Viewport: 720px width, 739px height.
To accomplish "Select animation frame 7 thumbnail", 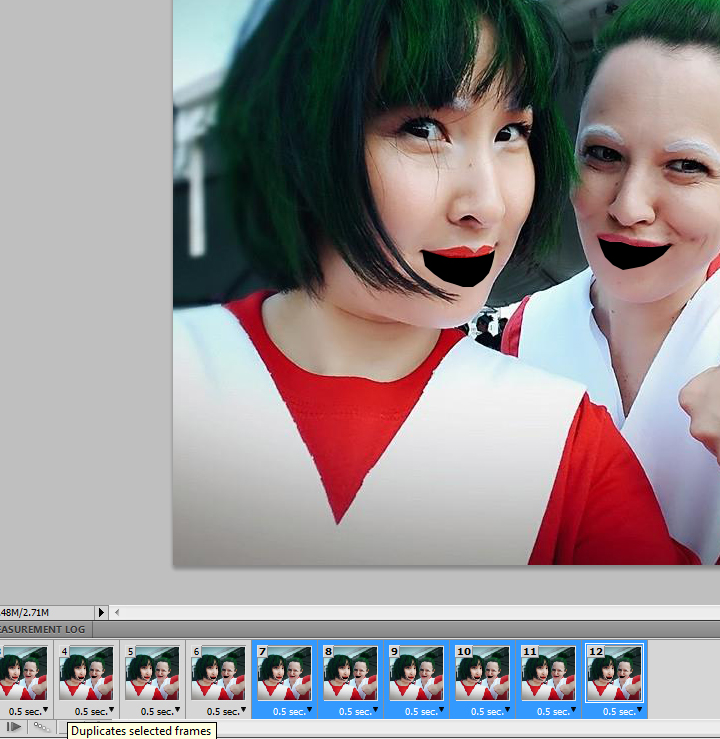I will coord(284,673).
